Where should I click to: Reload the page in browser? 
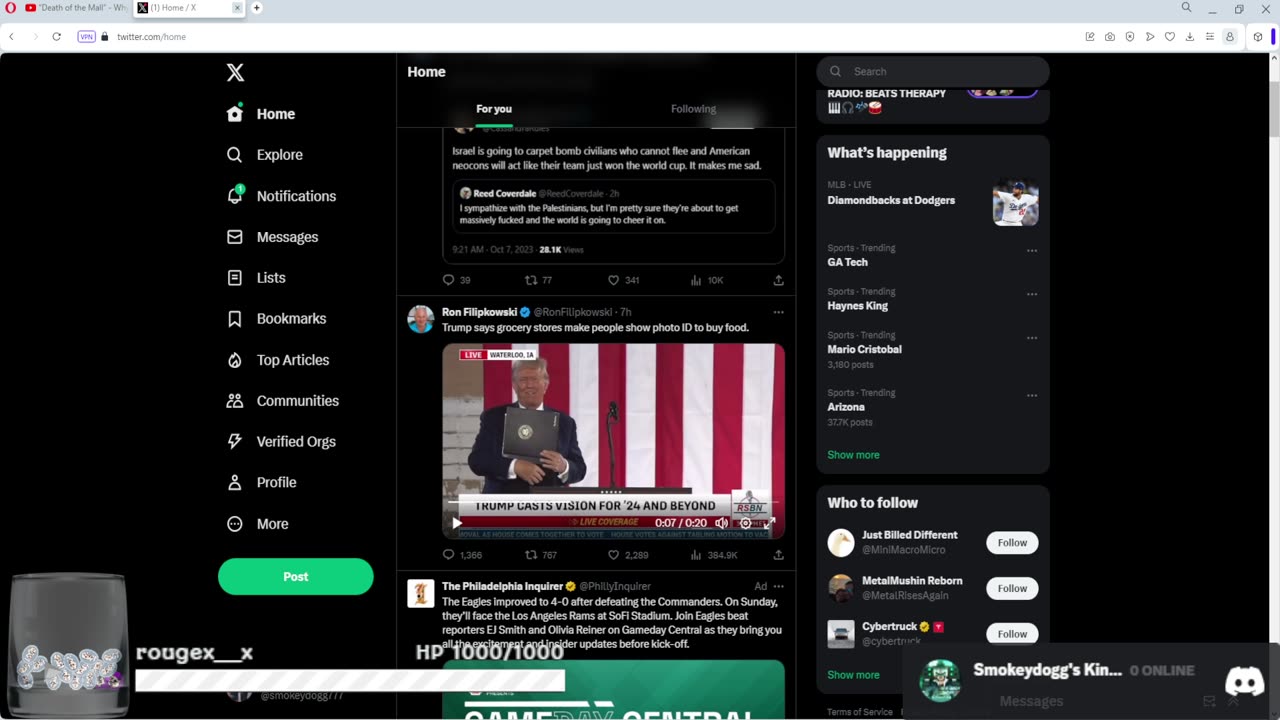tap(57, 37)
